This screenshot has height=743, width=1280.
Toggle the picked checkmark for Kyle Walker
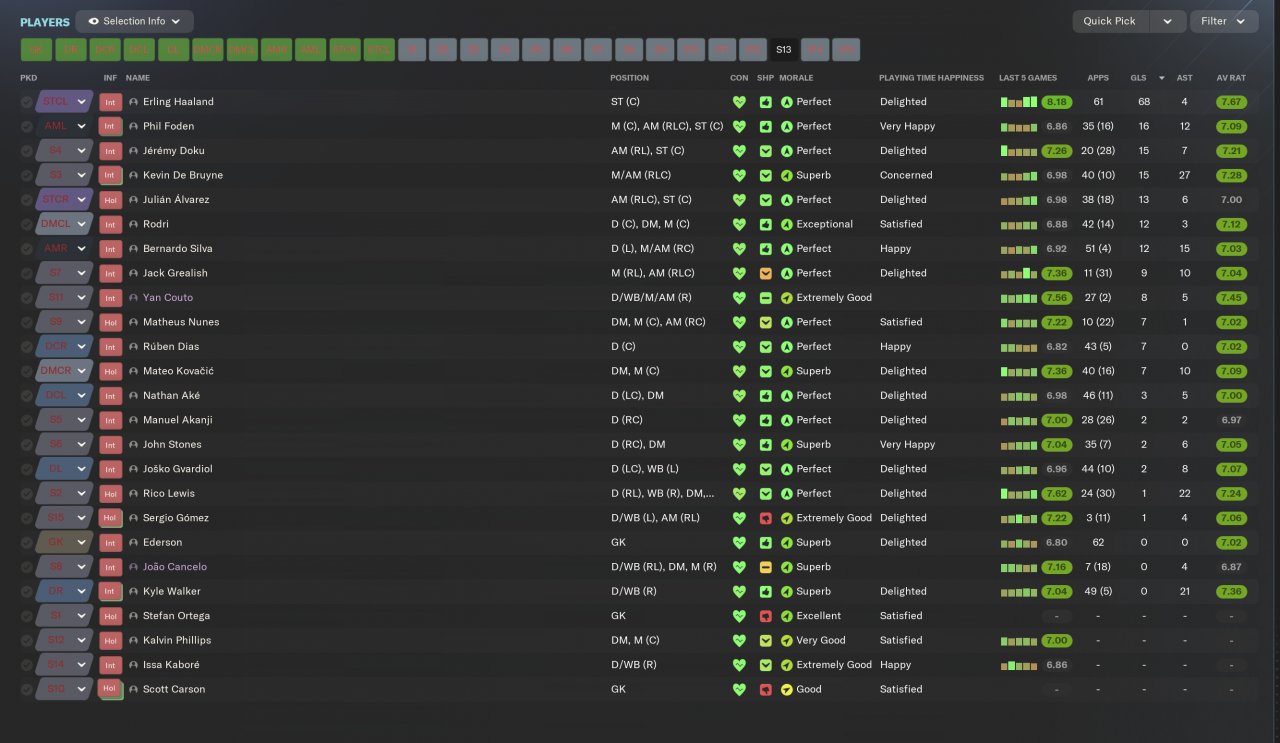[26, 592]
